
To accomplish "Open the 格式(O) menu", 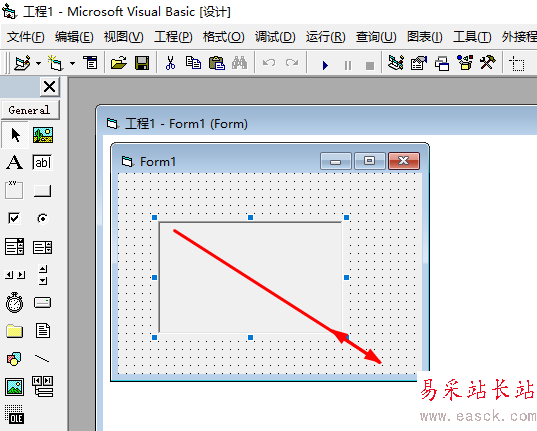I will 224,37.
